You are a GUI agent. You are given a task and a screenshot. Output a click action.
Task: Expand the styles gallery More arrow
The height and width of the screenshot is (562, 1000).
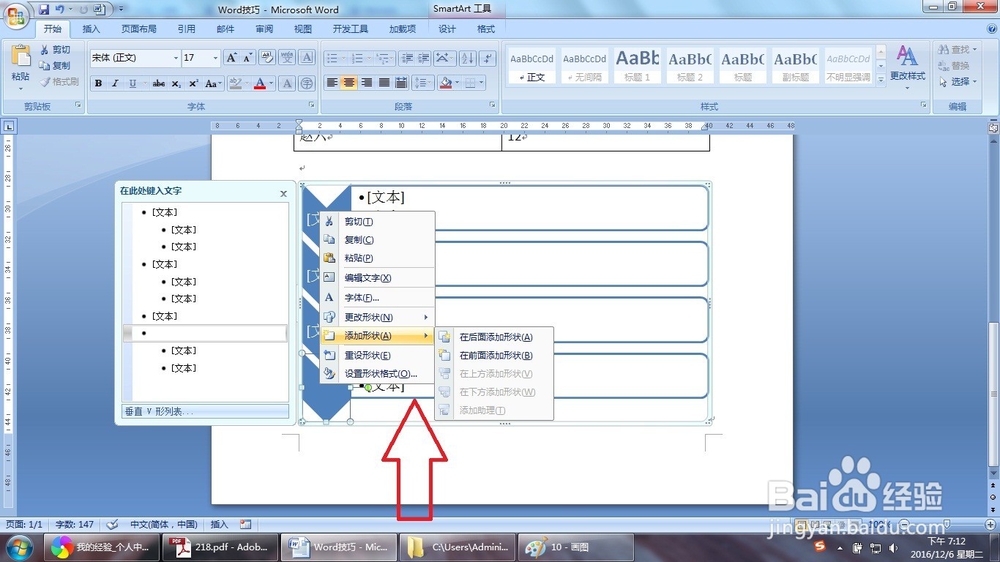coord(881,79)
